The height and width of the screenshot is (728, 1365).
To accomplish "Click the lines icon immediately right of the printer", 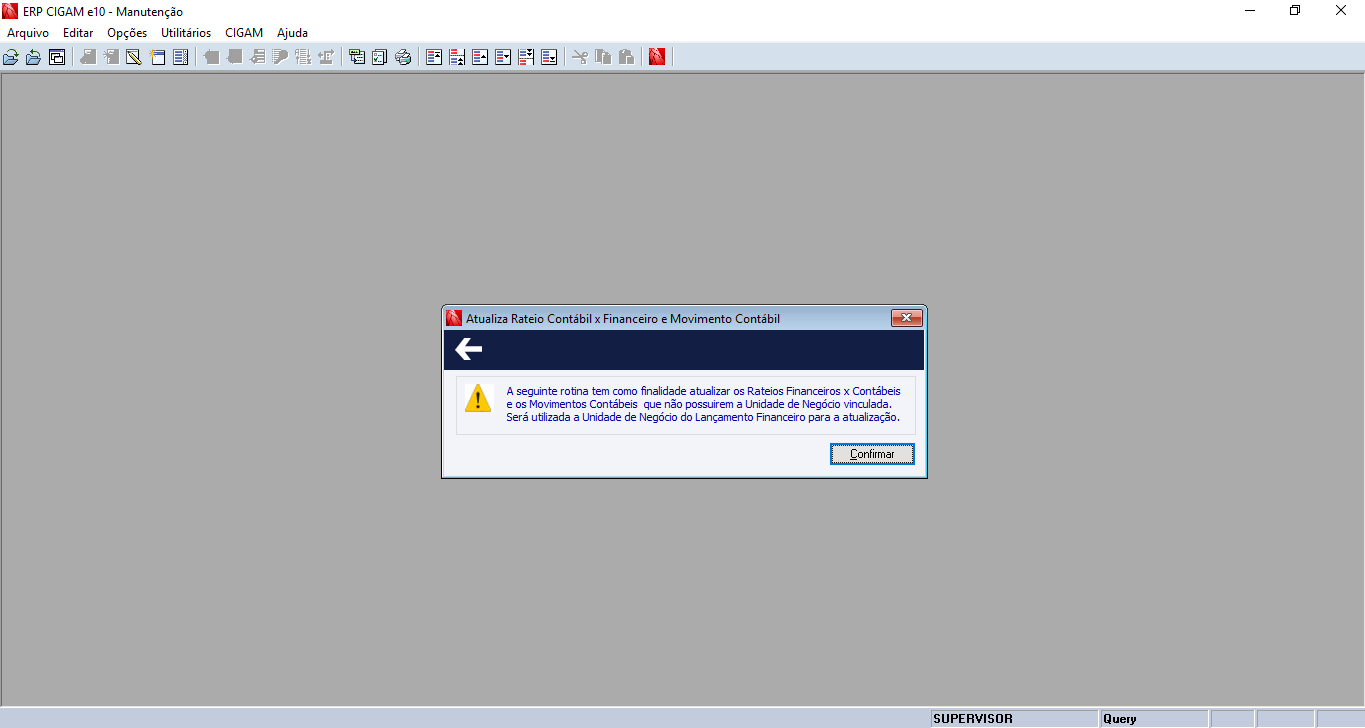I will (x=434, y=57).
